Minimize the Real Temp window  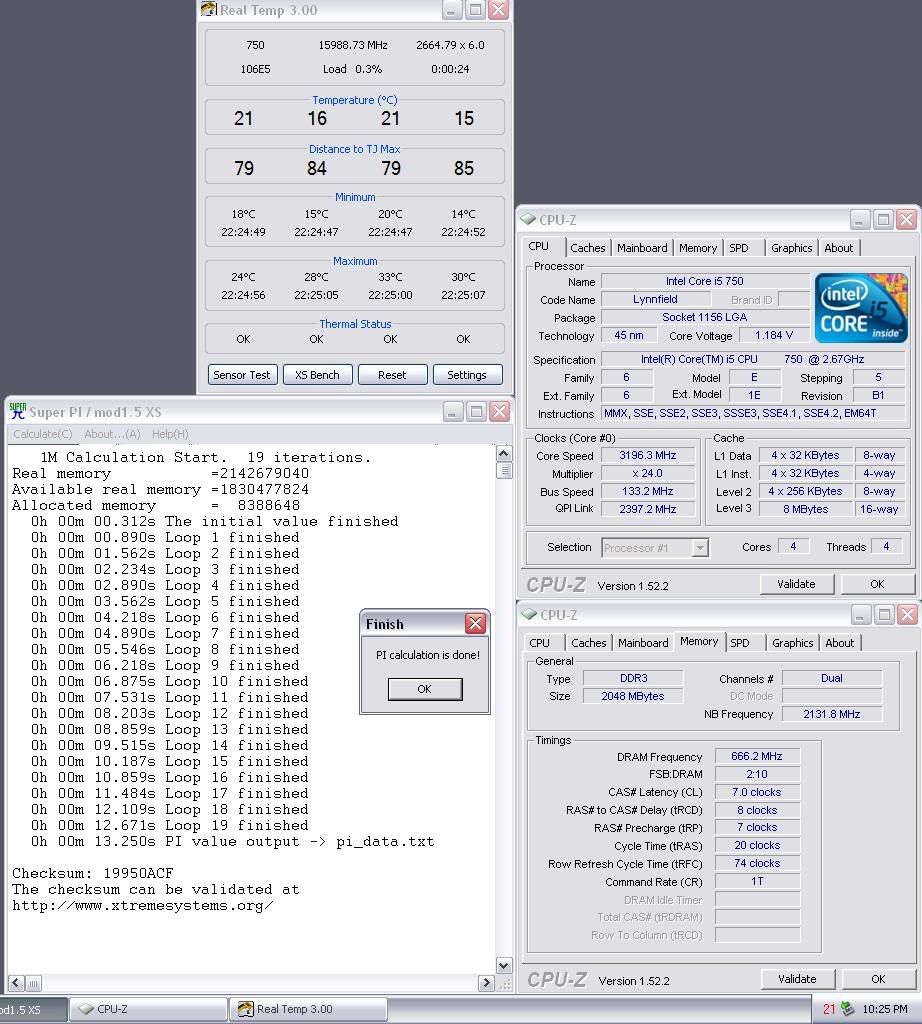point(452,10)
